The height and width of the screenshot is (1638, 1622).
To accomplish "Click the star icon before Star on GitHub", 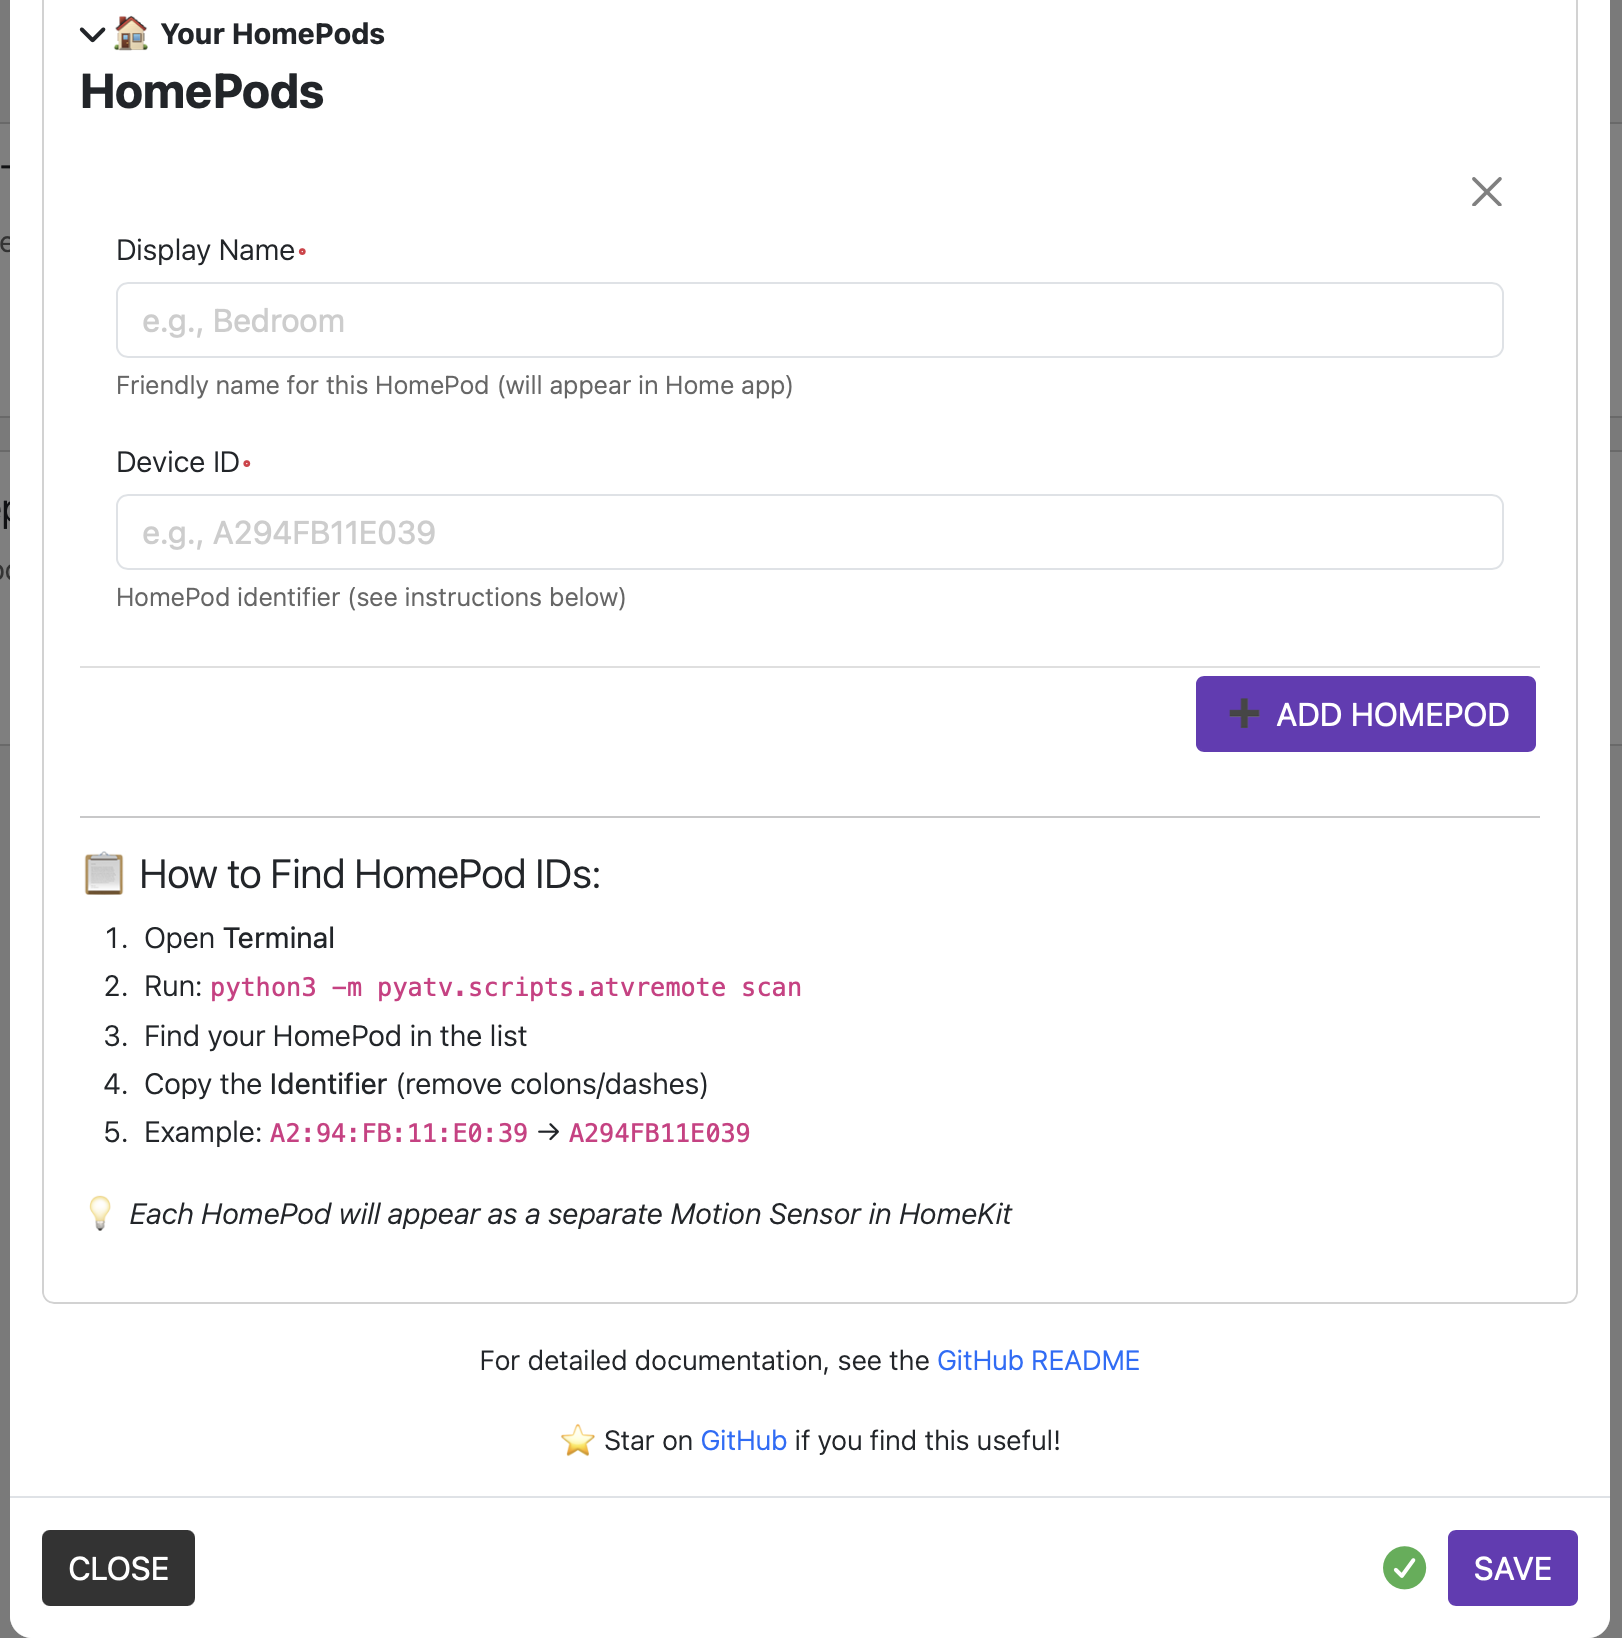I will 578,1440.
